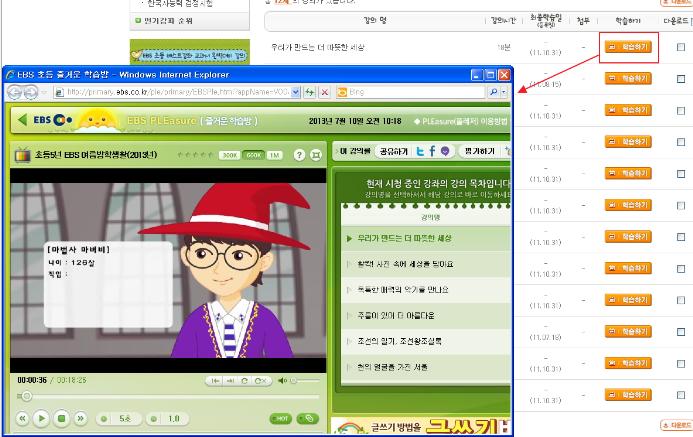Click IE browser Forward arrow button
Viewport: 693px width, 437px height.
[x=30, y=92]
